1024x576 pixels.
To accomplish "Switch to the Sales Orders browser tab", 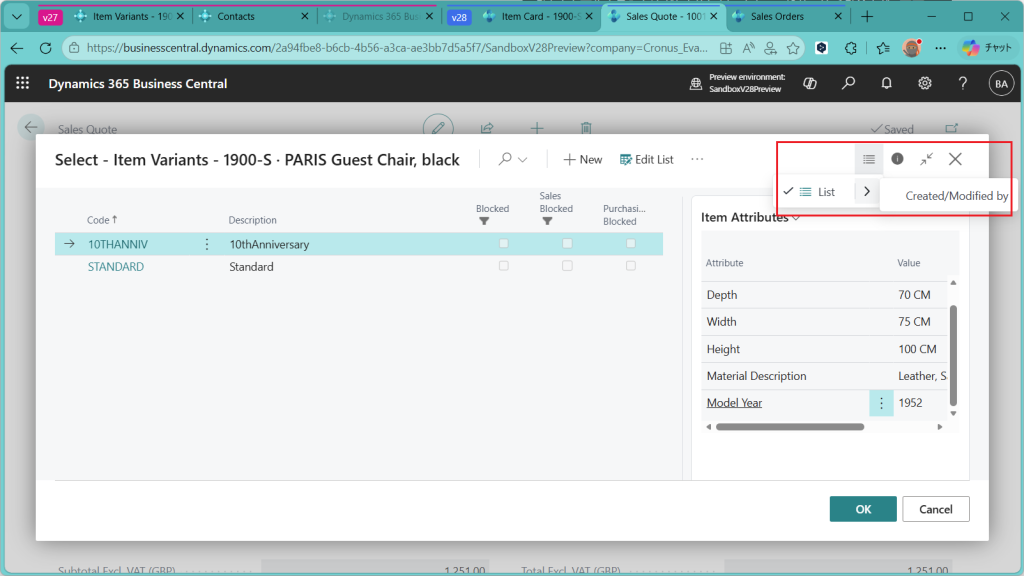I will tap(779, 17).
